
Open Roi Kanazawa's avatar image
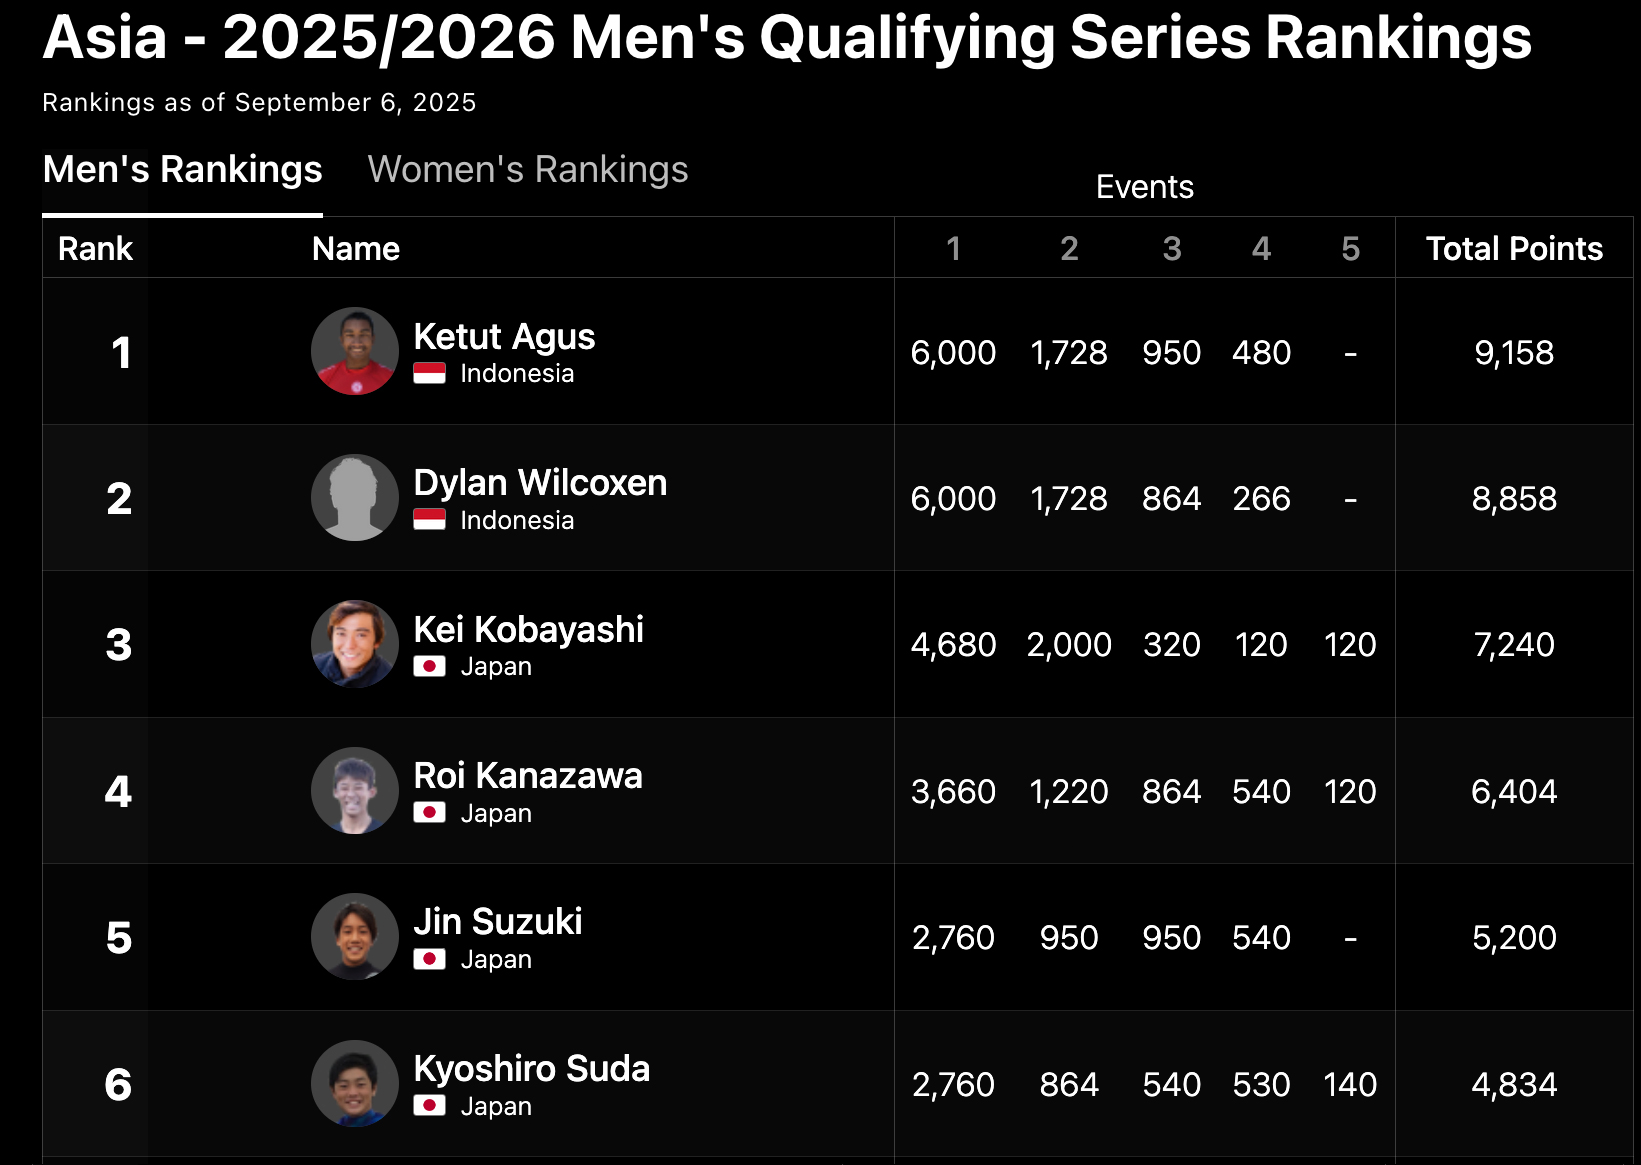point(355,791)
